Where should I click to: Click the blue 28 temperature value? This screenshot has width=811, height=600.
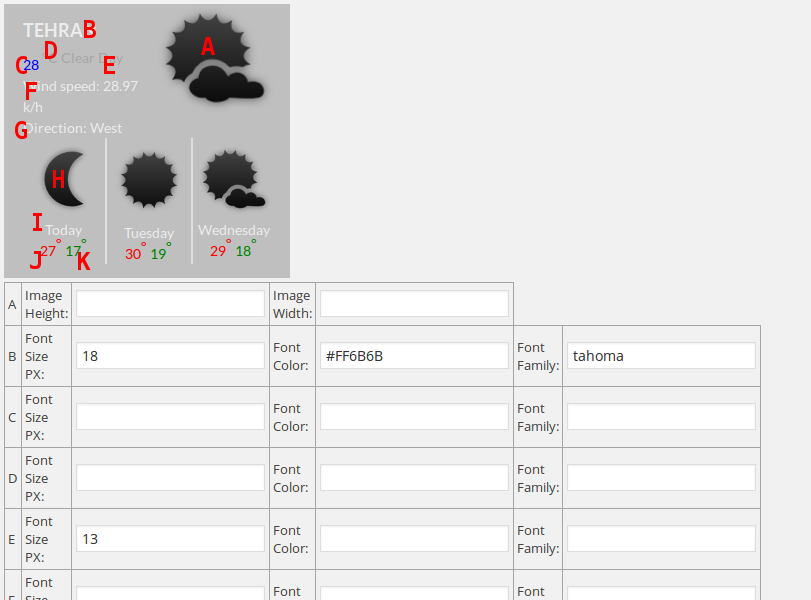click(x=31, y=65)
